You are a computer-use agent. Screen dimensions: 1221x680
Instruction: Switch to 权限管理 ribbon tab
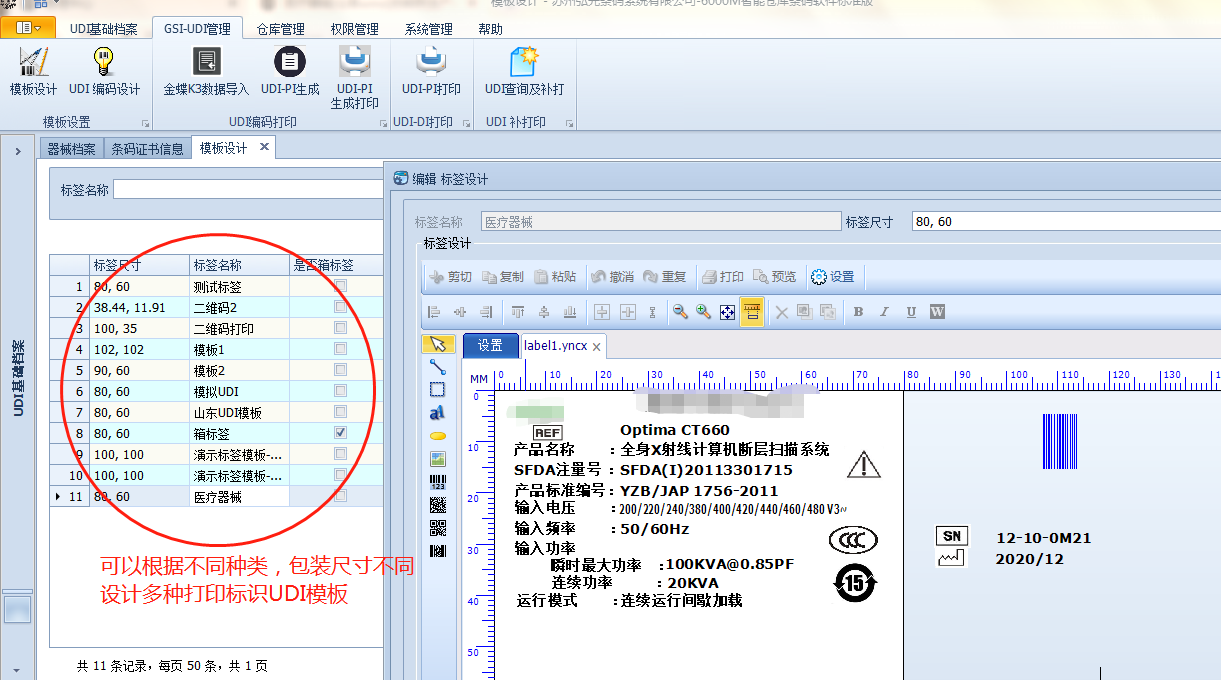click(x=354, y=29)
